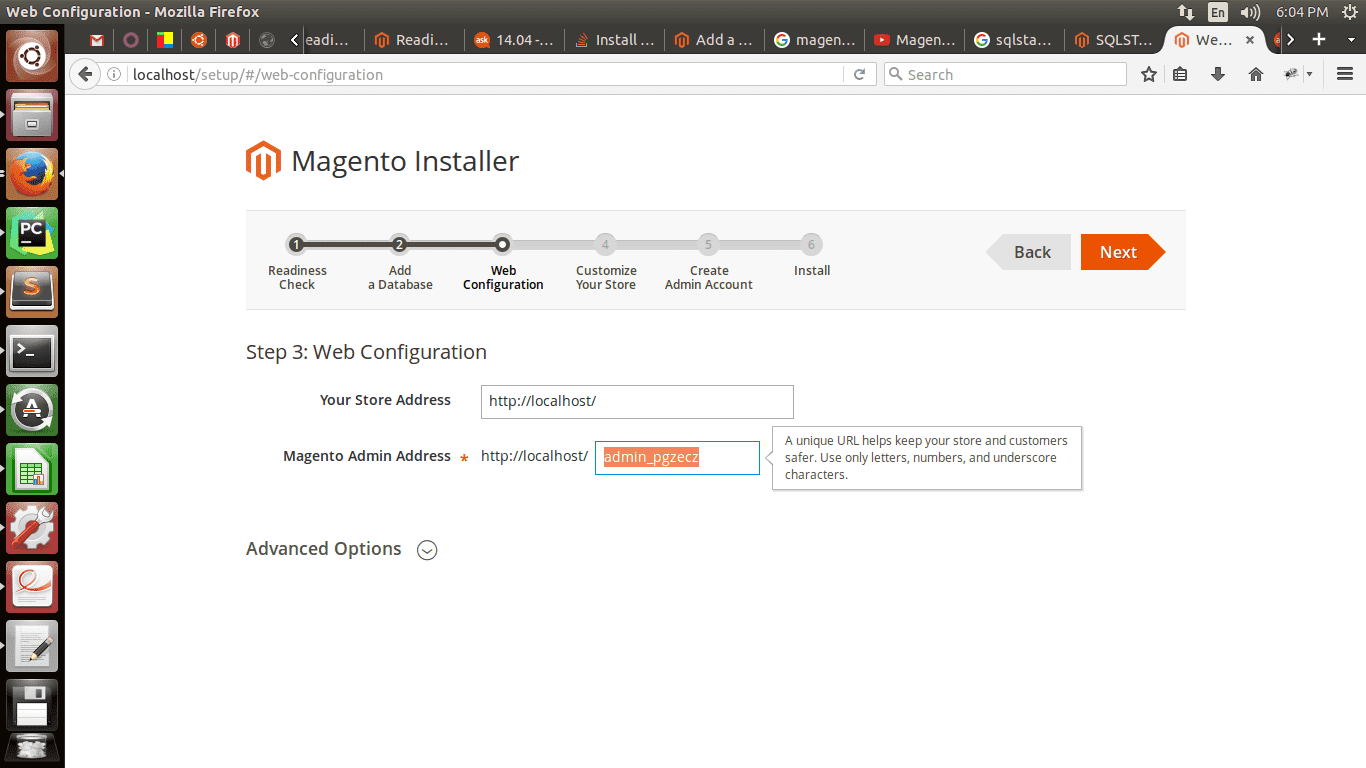Select step 6 Install marker
Viewport: 1366px width, 768px height.
click(x=811, y=244)
